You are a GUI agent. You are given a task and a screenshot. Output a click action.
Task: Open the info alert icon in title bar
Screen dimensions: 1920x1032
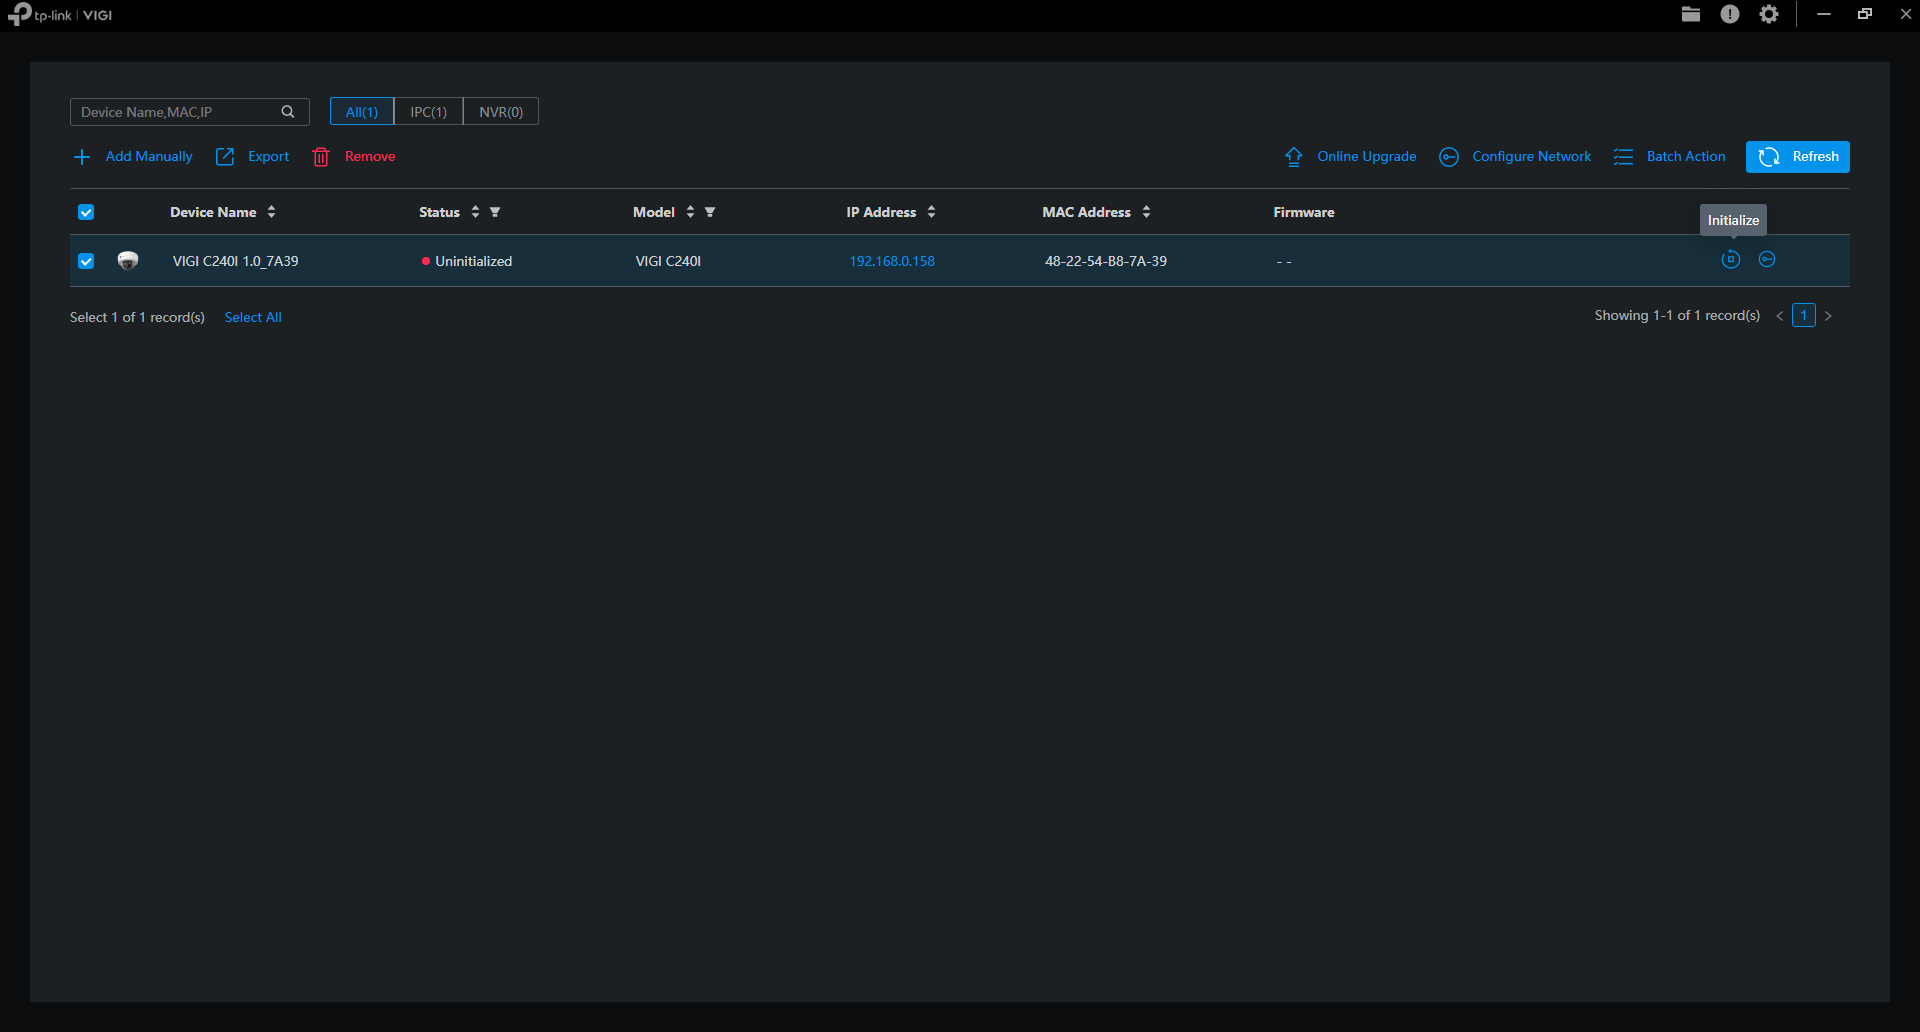(x=1730, y=14)
